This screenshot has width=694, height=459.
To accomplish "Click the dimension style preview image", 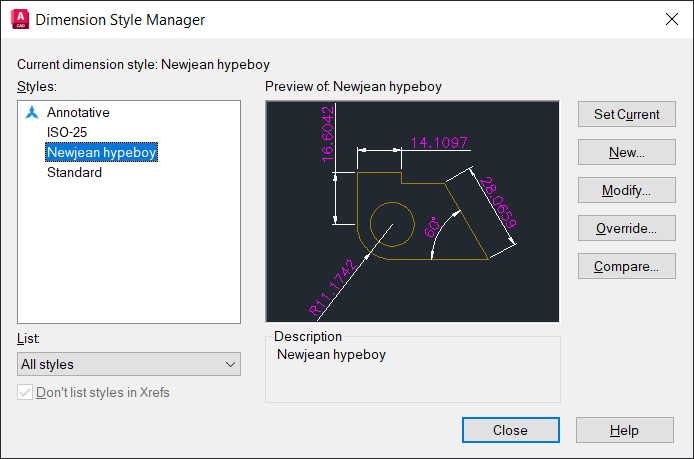I will click(412, 212).
